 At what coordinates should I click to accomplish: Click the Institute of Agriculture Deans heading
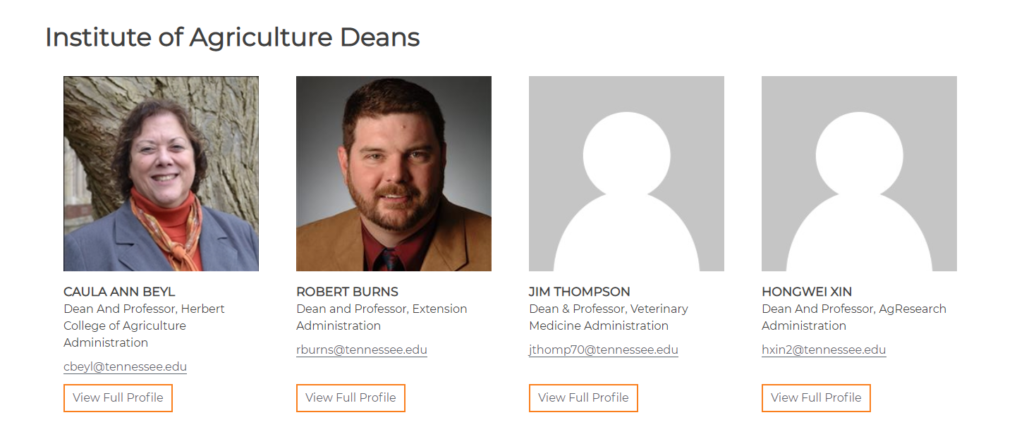pyautogui.click(x=232, y=37)
